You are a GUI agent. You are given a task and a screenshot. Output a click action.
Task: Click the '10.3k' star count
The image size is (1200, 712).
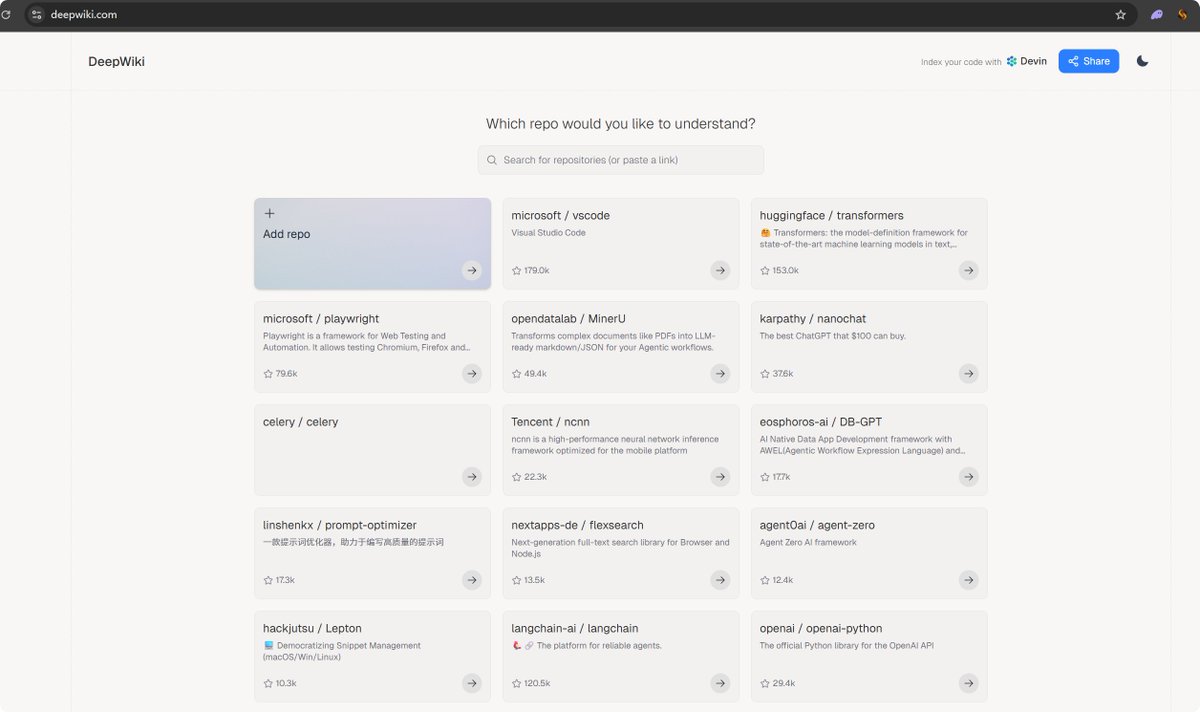(286, 684)
